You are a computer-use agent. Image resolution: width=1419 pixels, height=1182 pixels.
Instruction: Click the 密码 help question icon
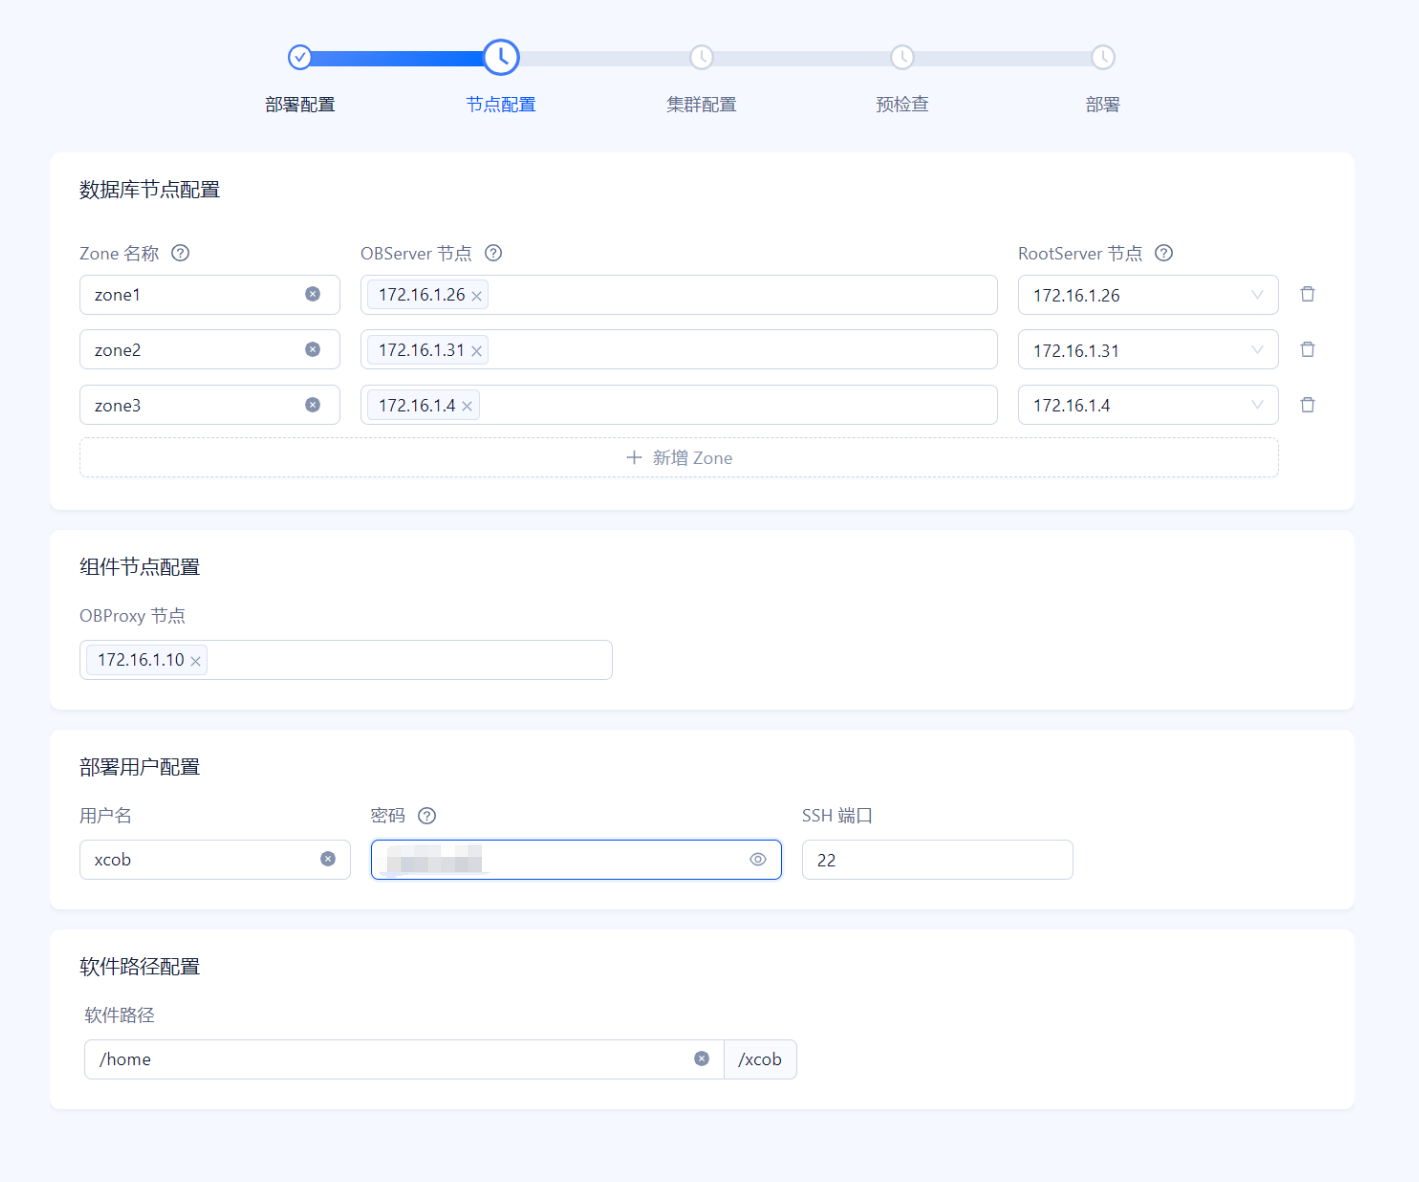pyautogui.click(x=427, y=816)
